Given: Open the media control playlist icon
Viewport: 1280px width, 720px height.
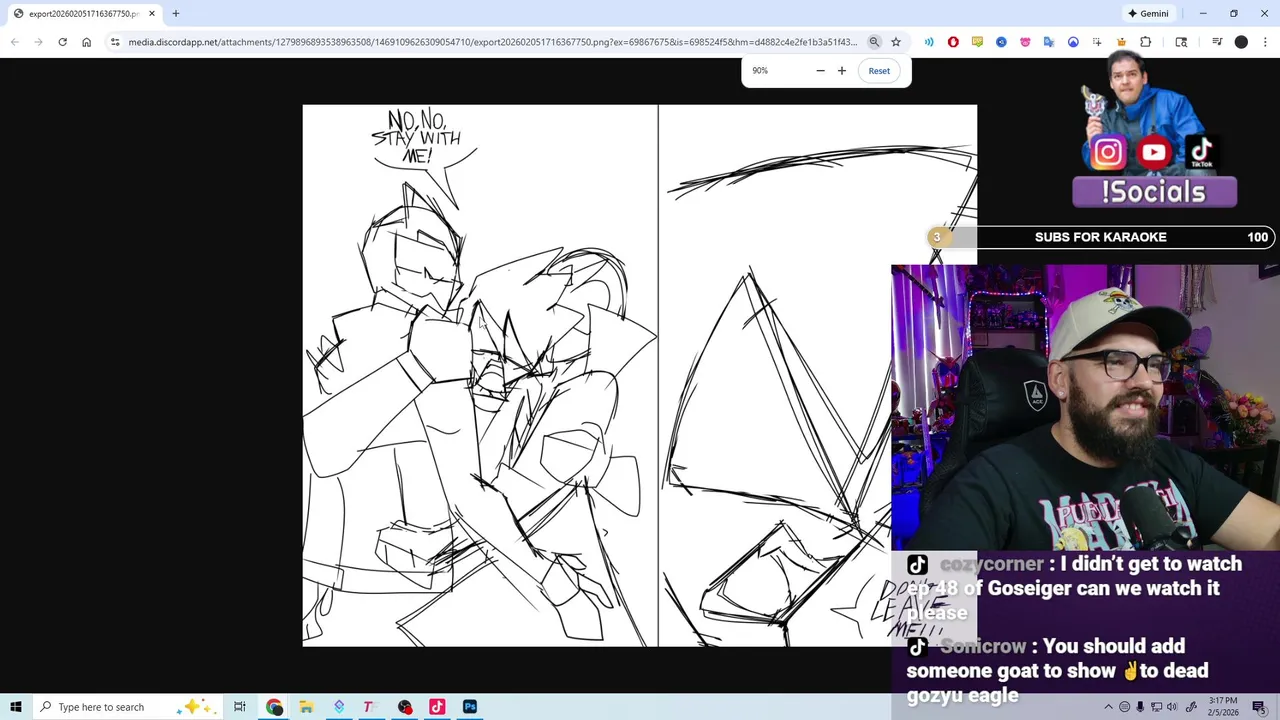Looking at the screenshot, I should coord(1217,42).
